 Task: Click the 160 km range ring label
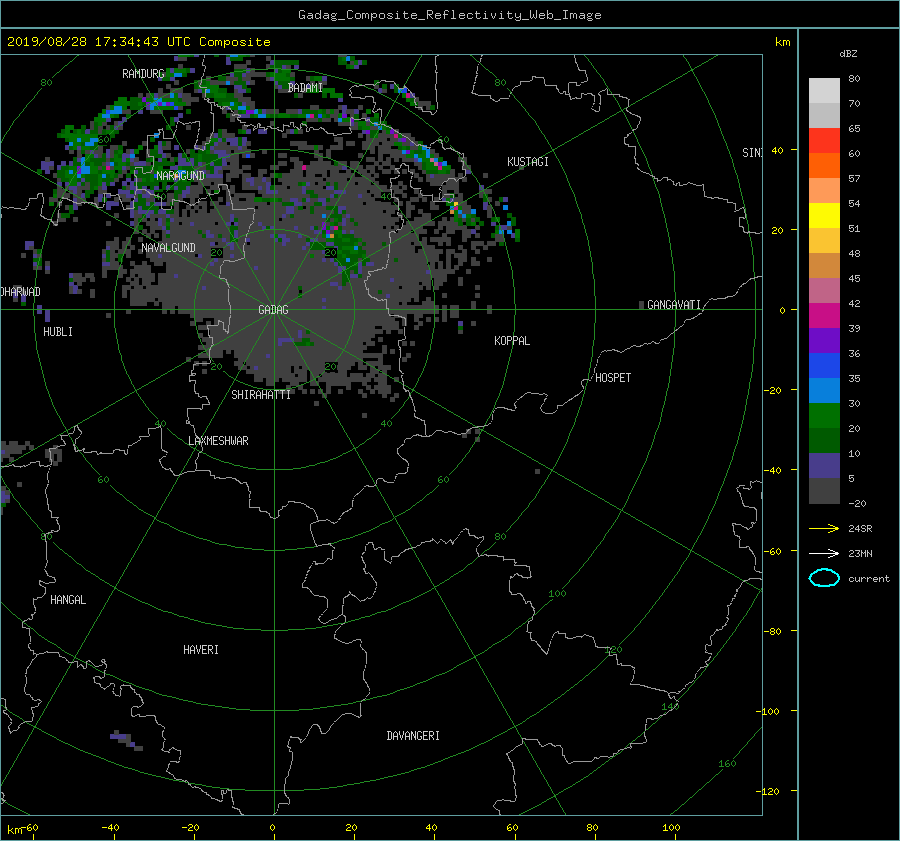727,764
